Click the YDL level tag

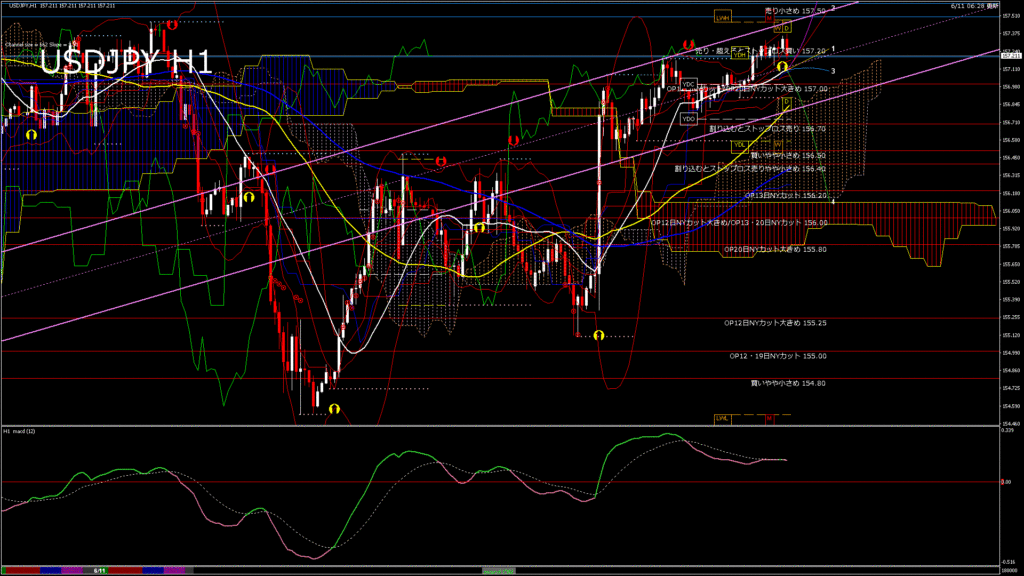(x=741, y=144)
